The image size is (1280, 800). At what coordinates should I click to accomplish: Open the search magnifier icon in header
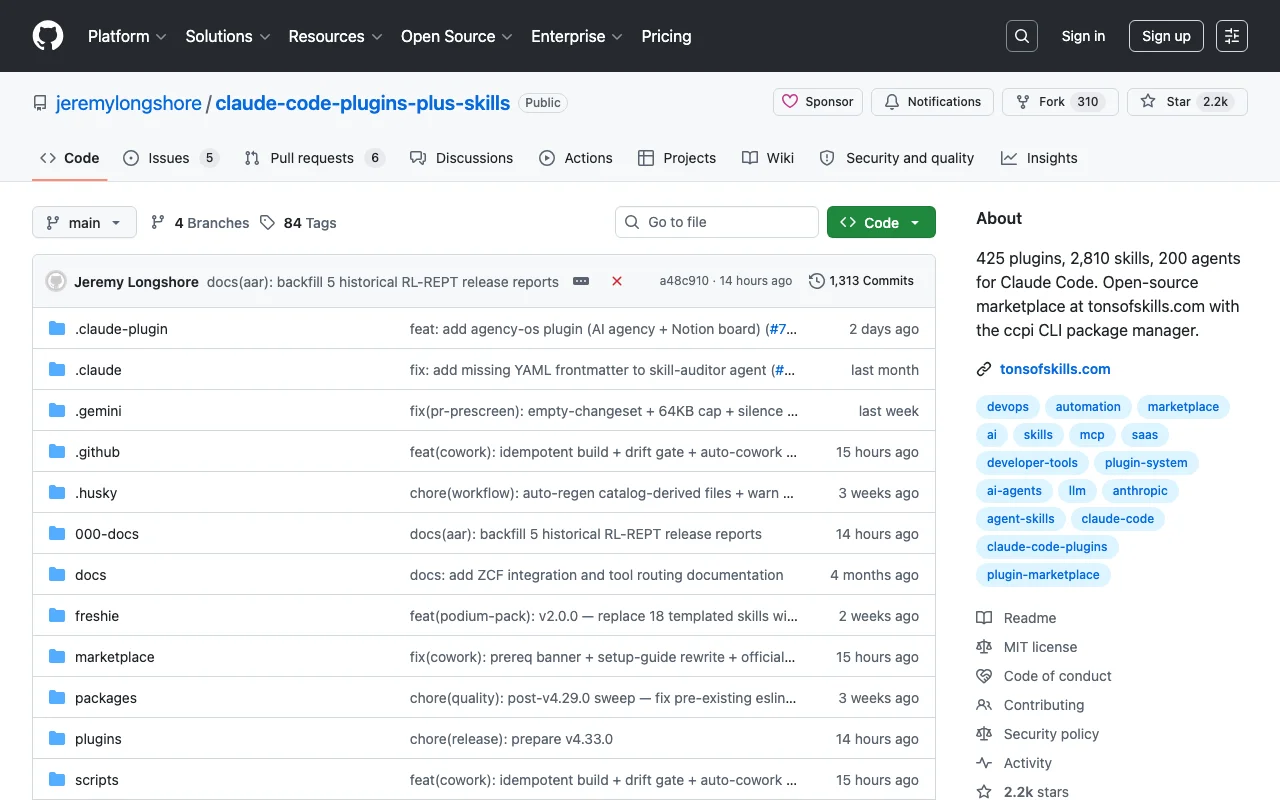click(1022, 36)
